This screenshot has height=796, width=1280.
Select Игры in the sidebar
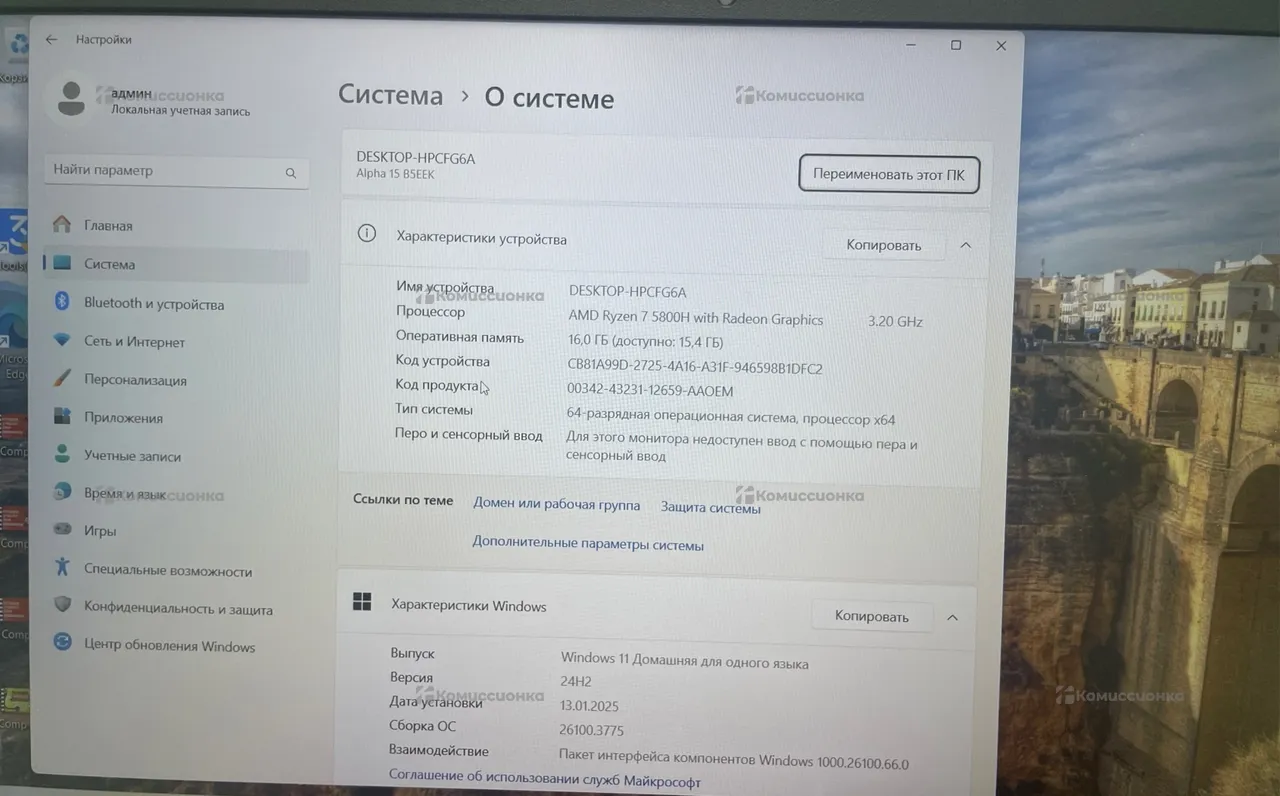(x=100, y=531)
